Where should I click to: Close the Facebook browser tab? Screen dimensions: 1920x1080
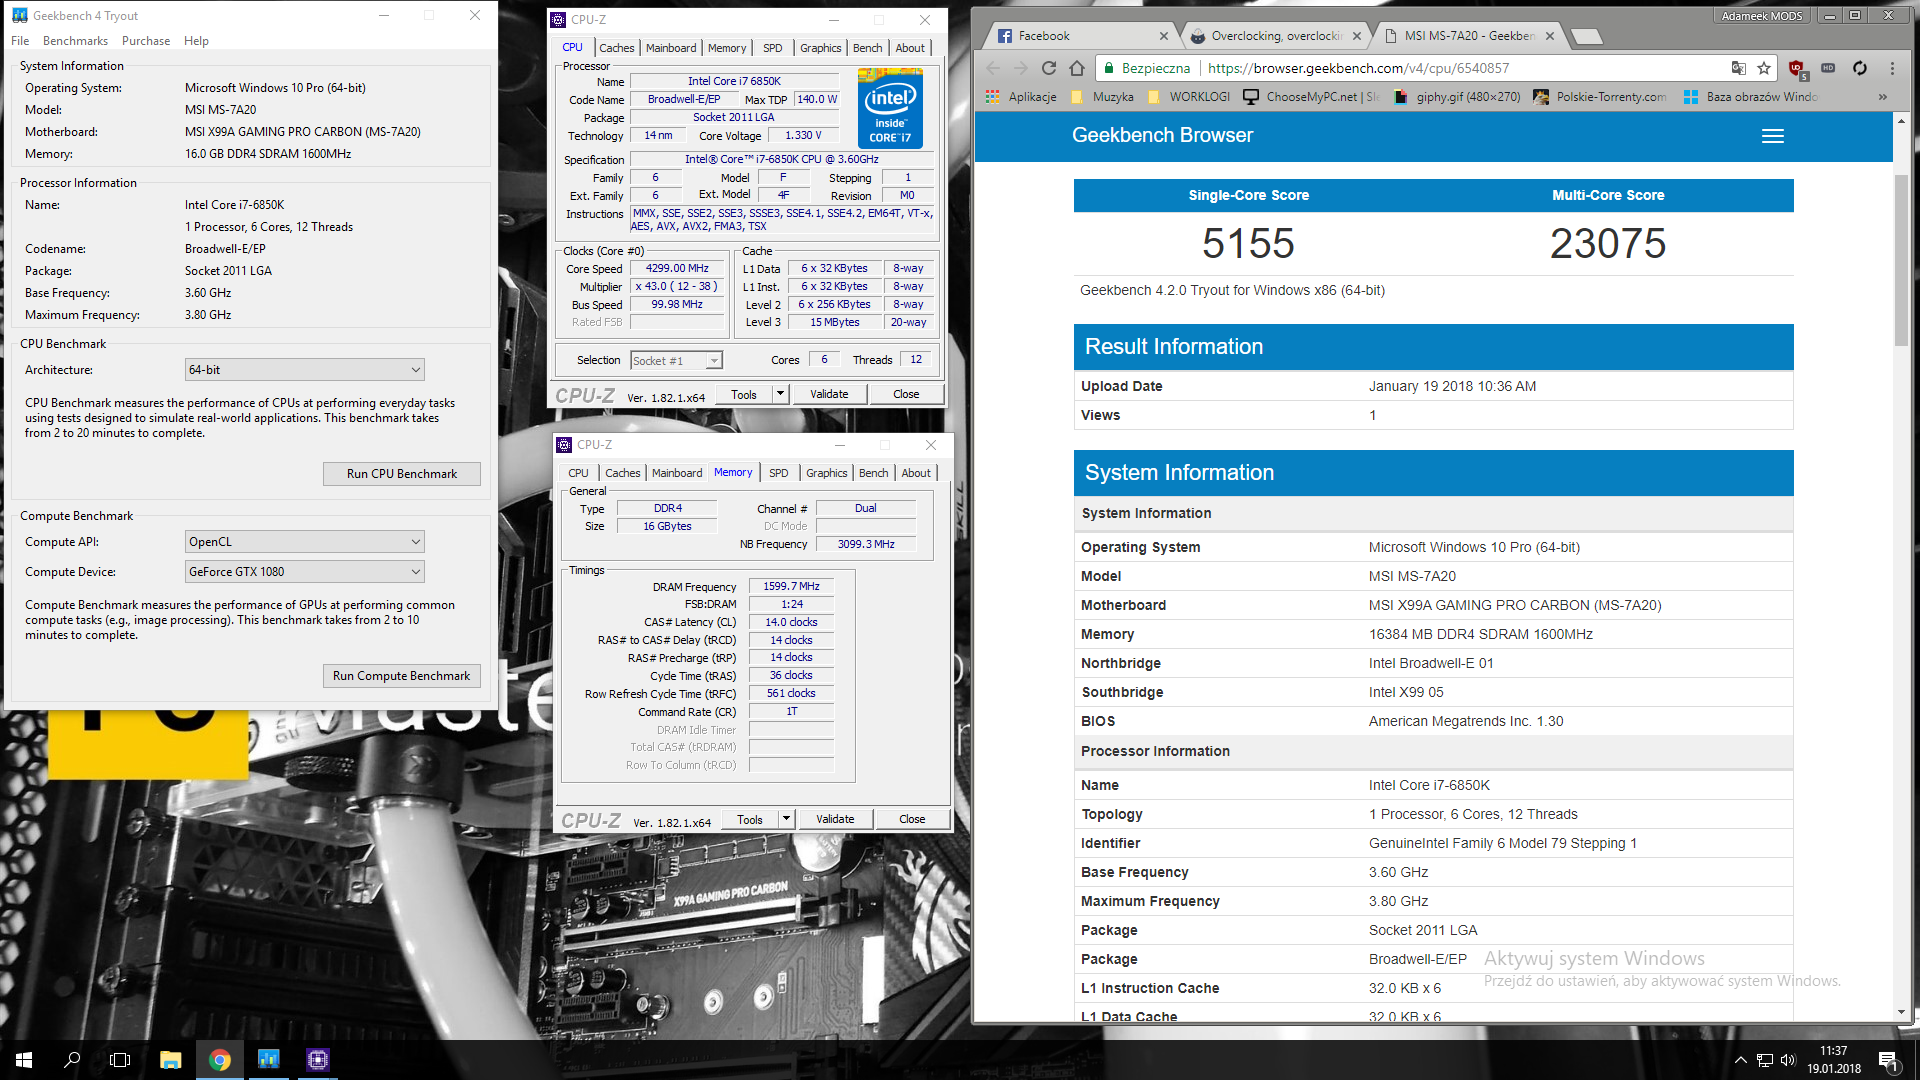(x=1163, y=36)
